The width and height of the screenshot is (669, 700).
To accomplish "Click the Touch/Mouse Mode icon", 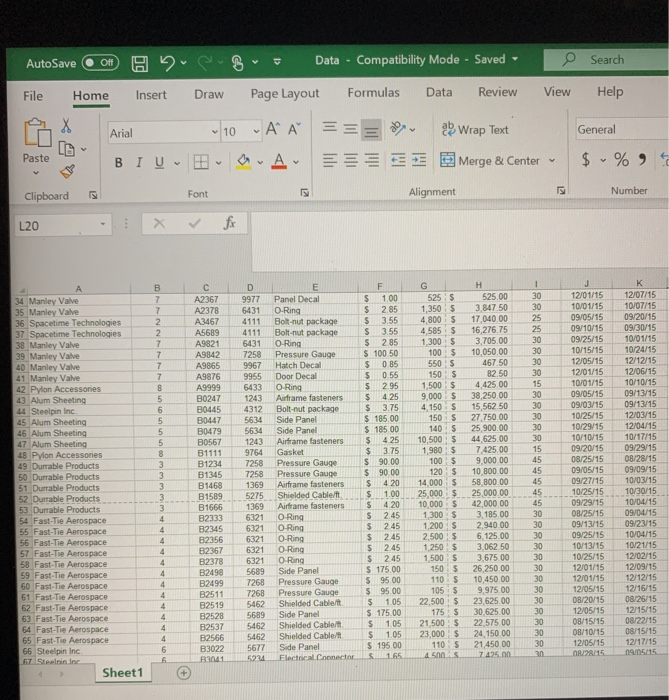I will [x=237, y=63].
